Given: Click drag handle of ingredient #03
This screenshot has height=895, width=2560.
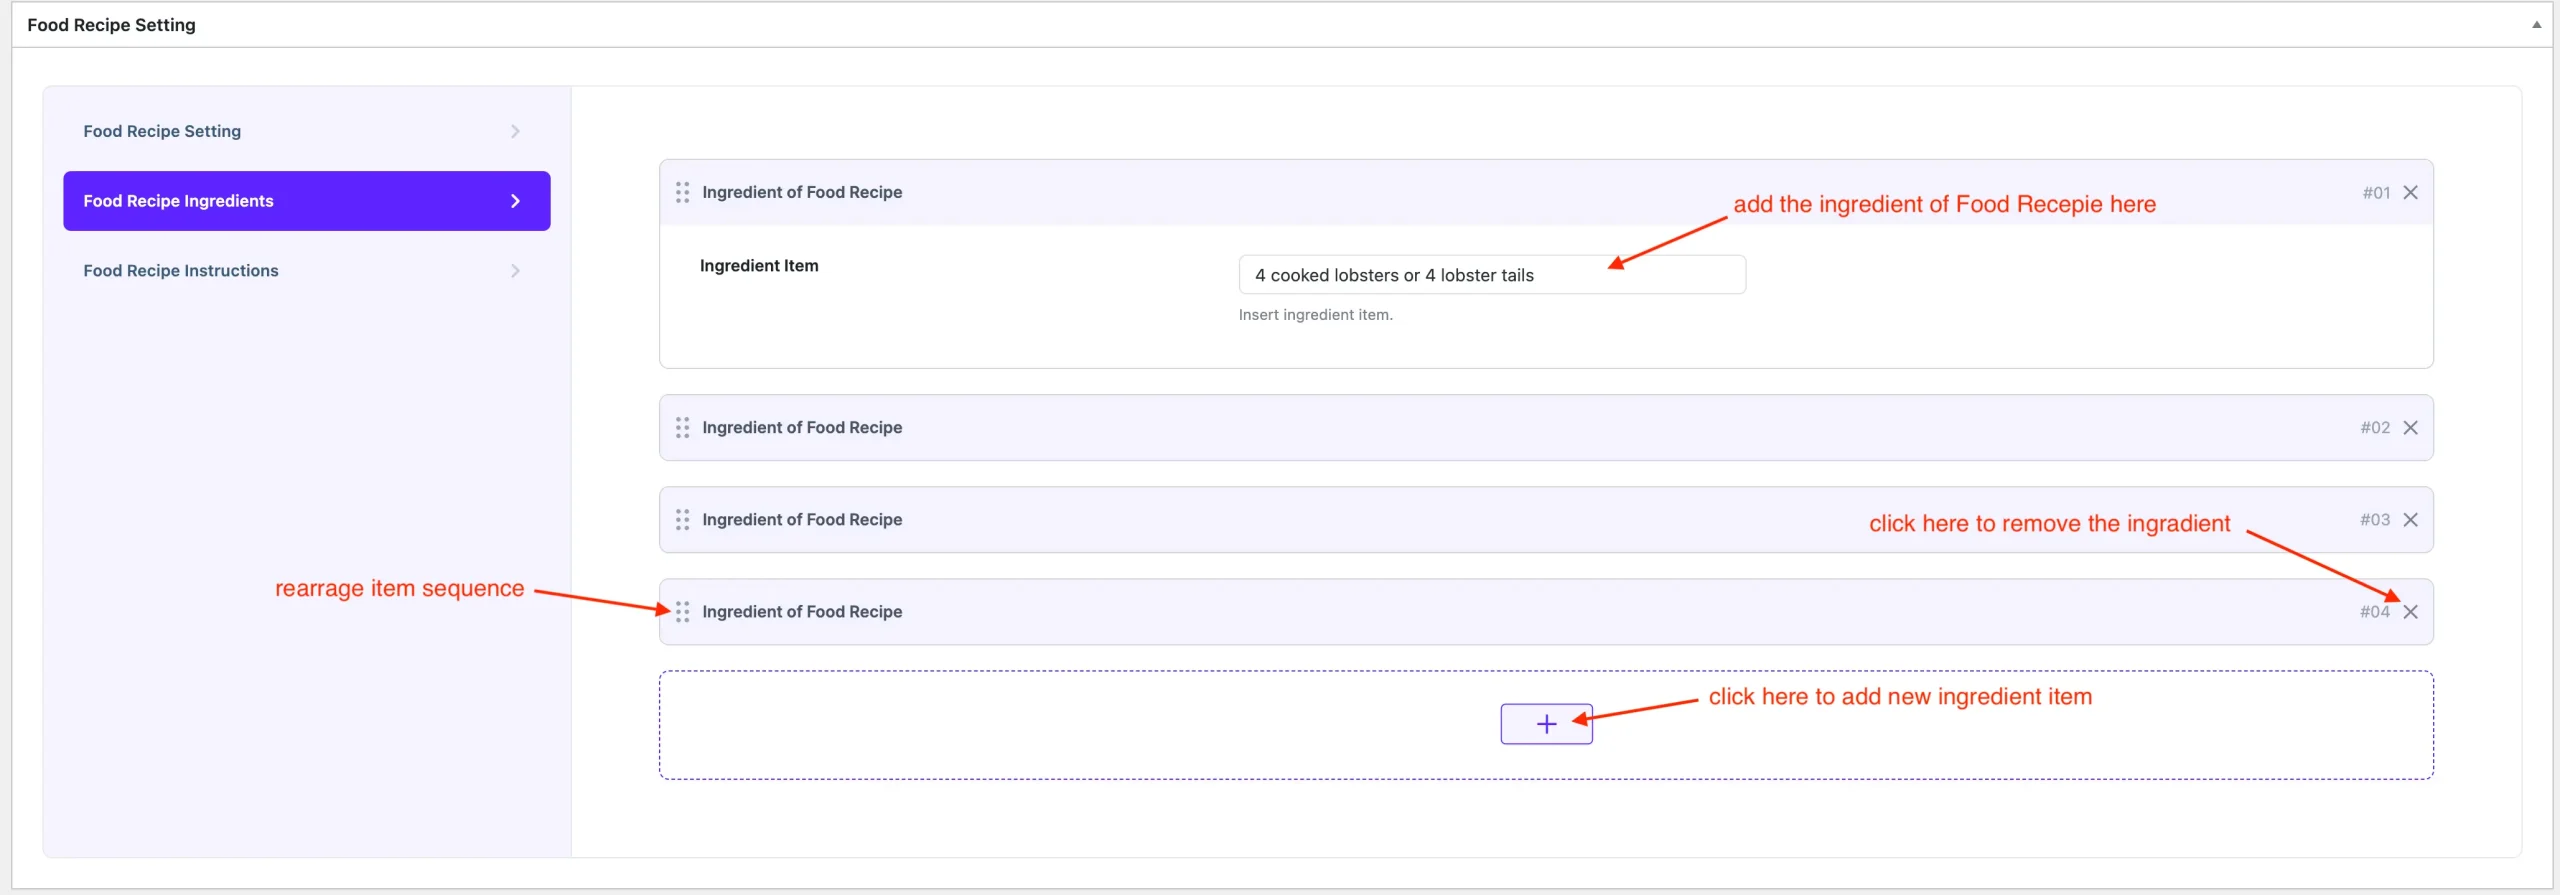Looking at the screenshot, I should coord(682,520).
